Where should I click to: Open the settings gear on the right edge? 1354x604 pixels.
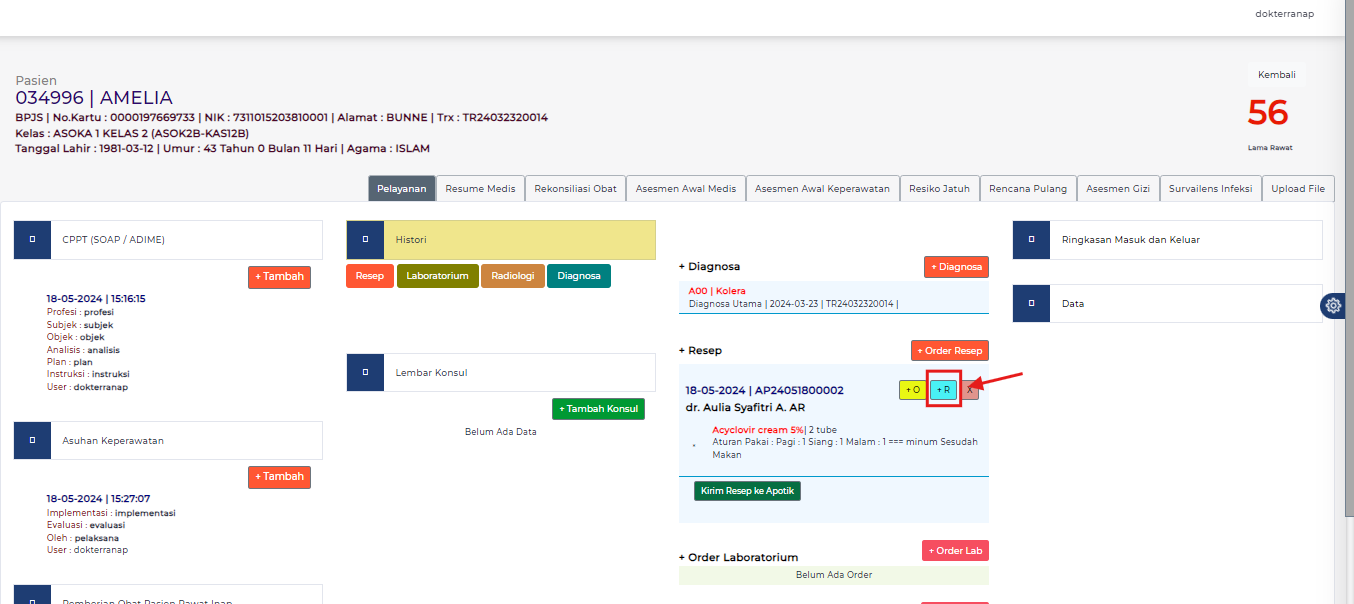(x=1333, y=306)
